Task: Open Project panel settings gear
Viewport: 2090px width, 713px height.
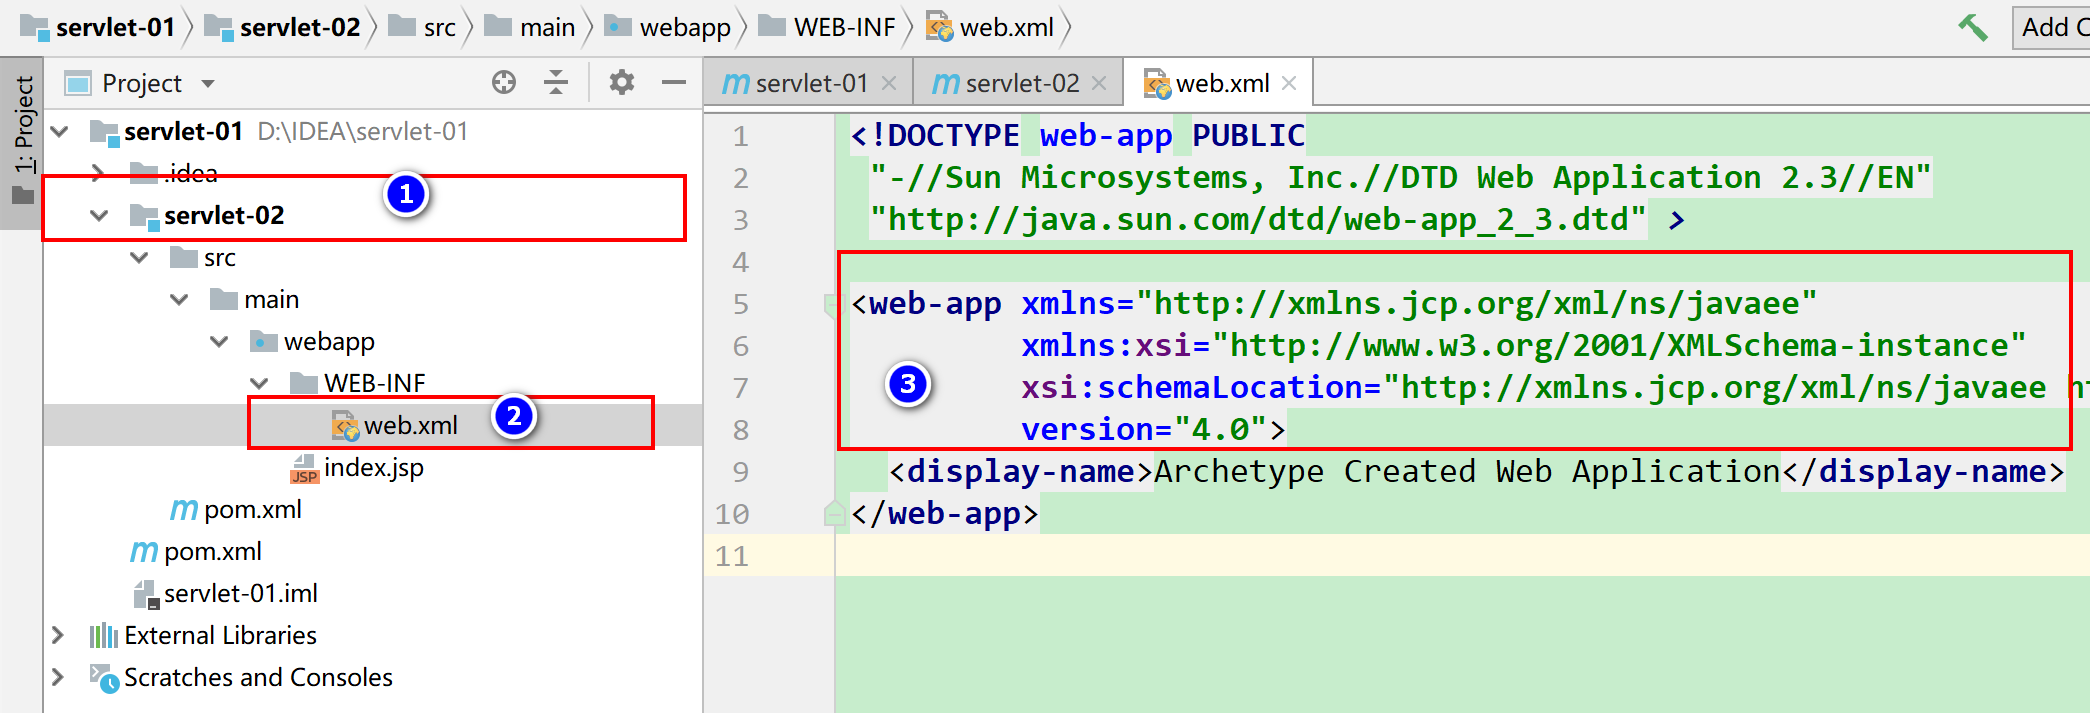Action: (622, 83)
